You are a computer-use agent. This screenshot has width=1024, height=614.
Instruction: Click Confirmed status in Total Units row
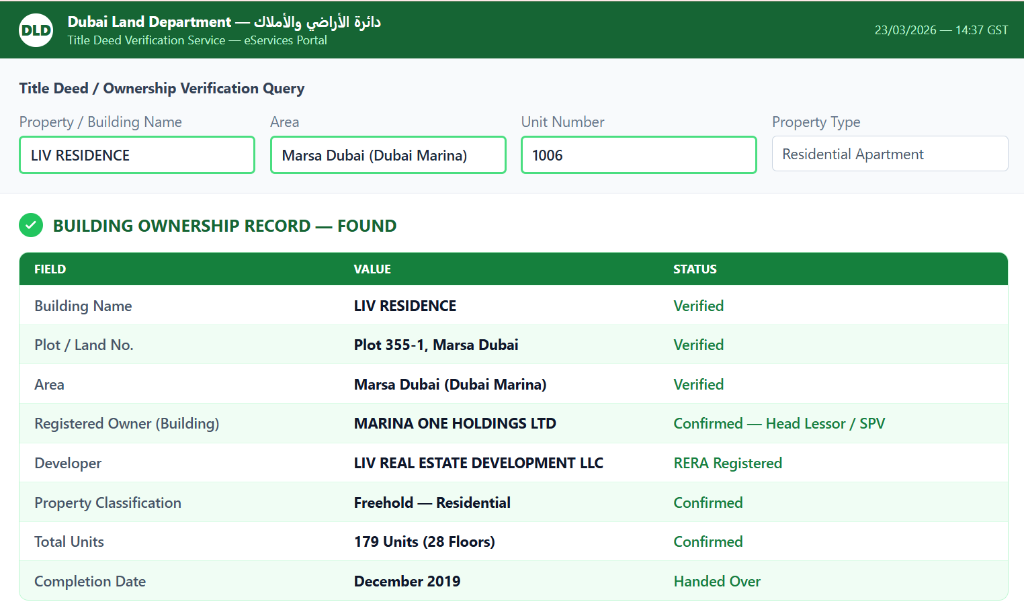point(708,542)
